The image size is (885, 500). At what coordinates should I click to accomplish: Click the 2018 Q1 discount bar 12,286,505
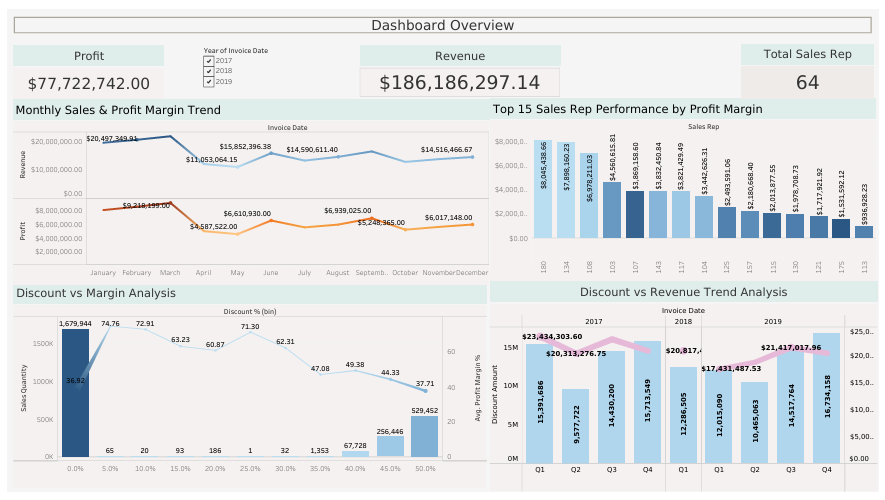tap(684, 415)
